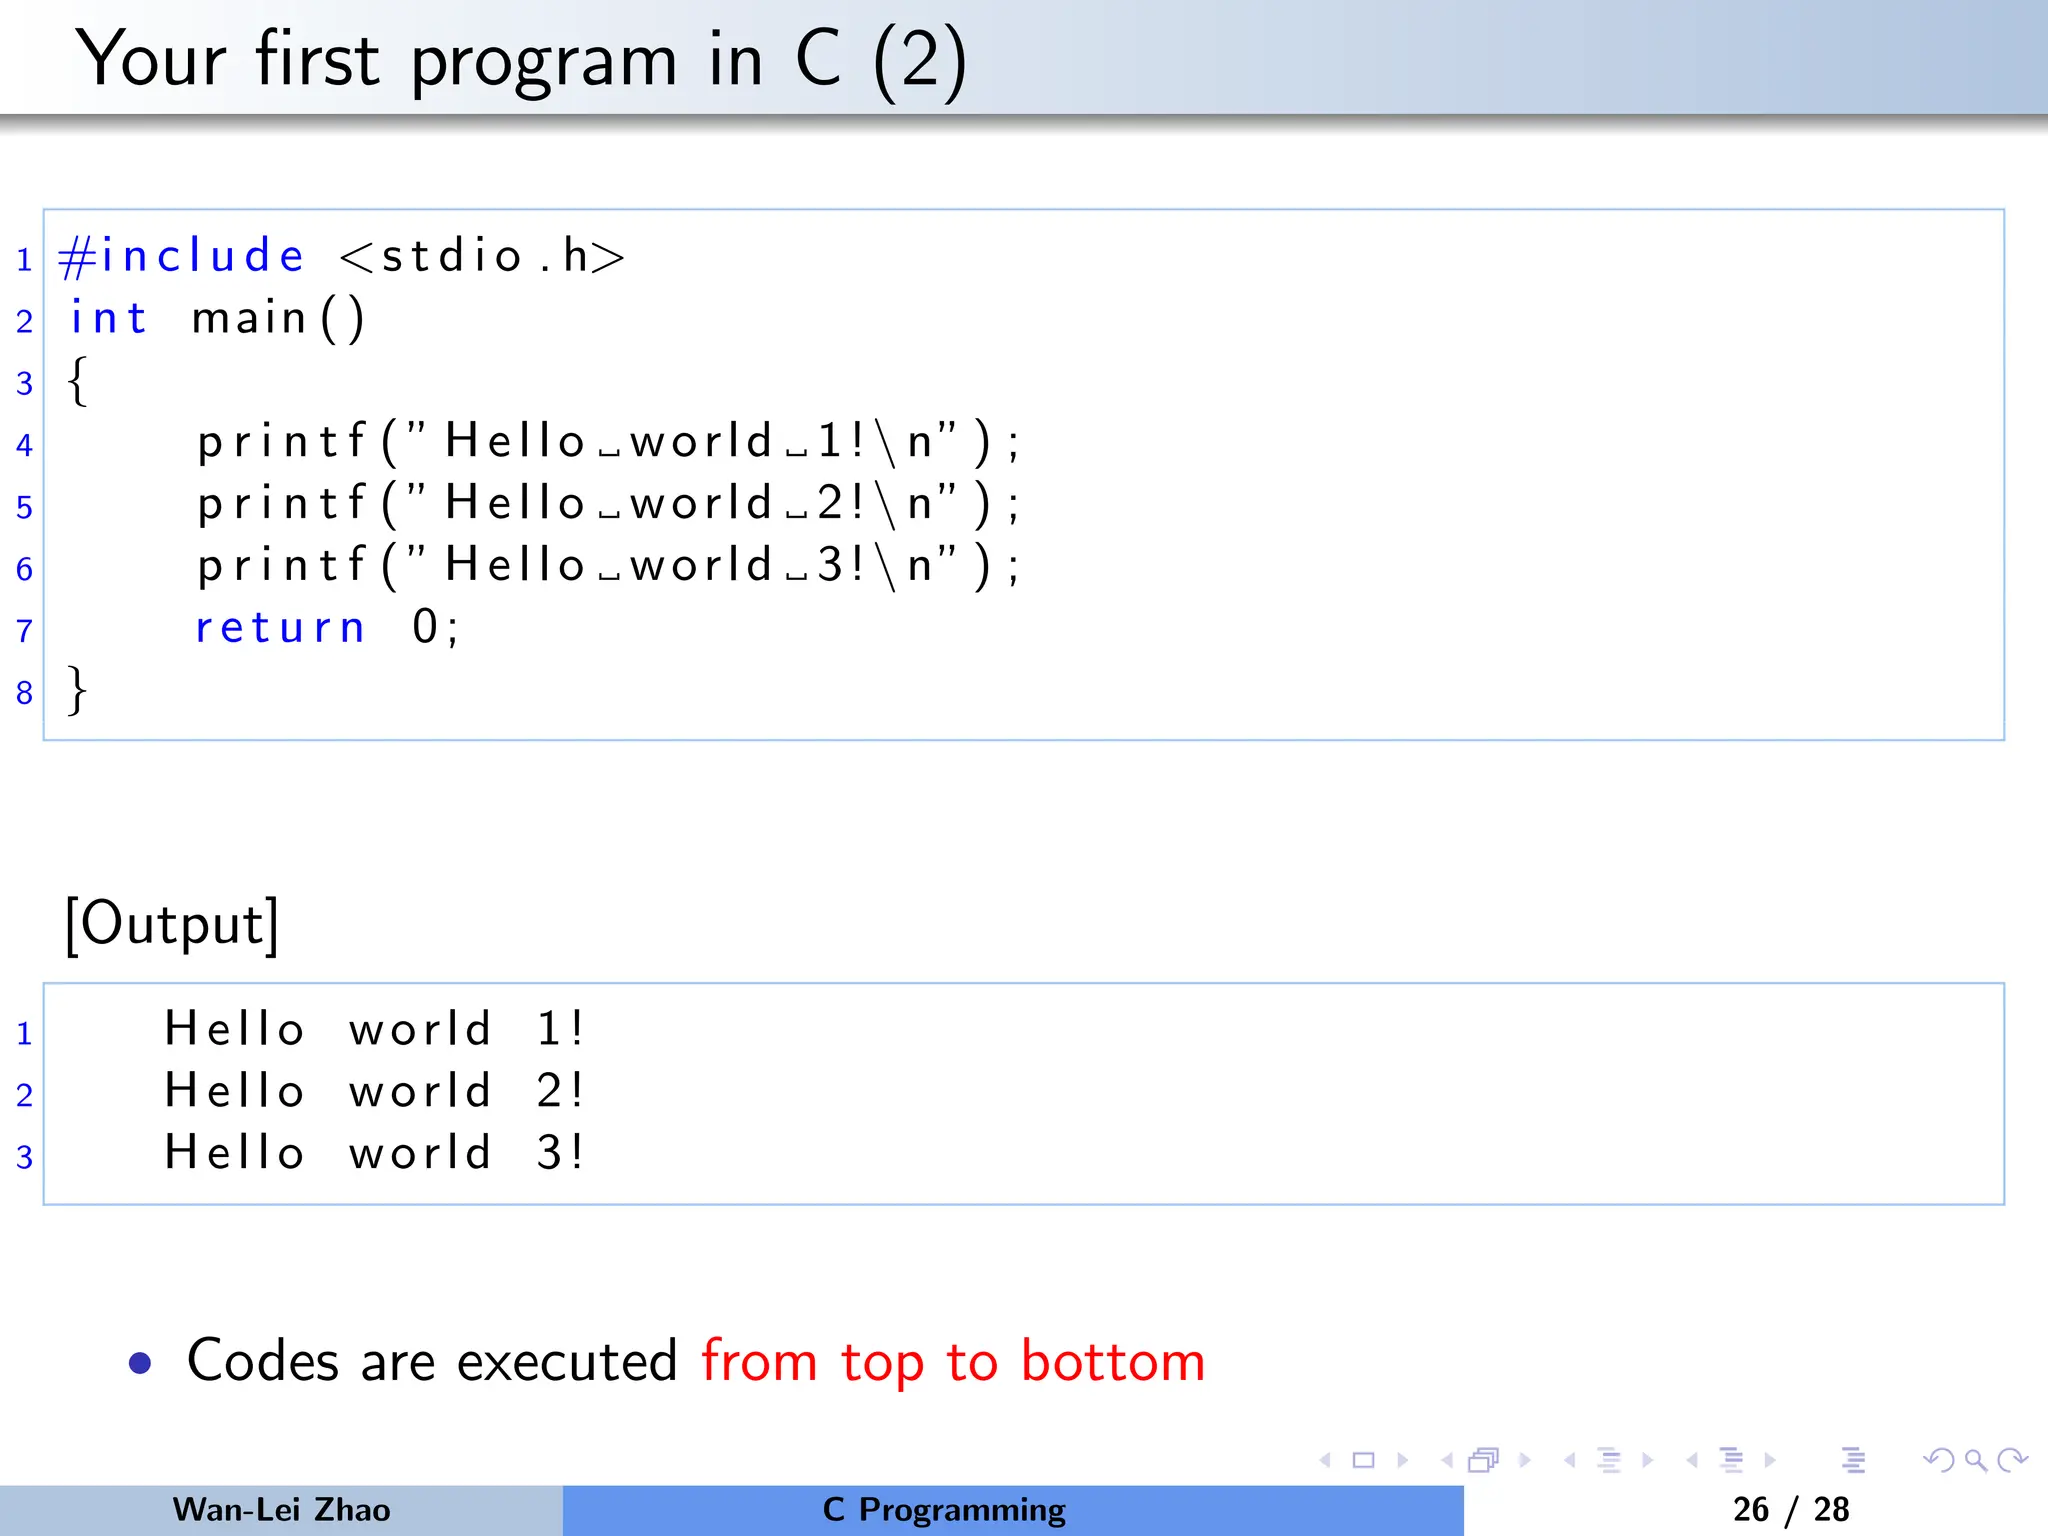2048x1536 pixels.
Task: Click the printf Hello world 1 statement
Action: [x=608, y=441]
